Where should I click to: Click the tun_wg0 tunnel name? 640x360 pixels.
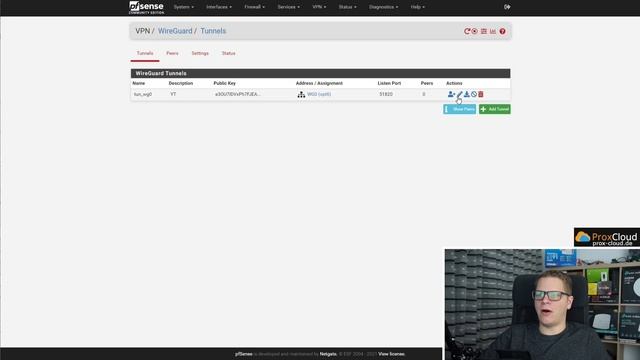click(143, 94)
